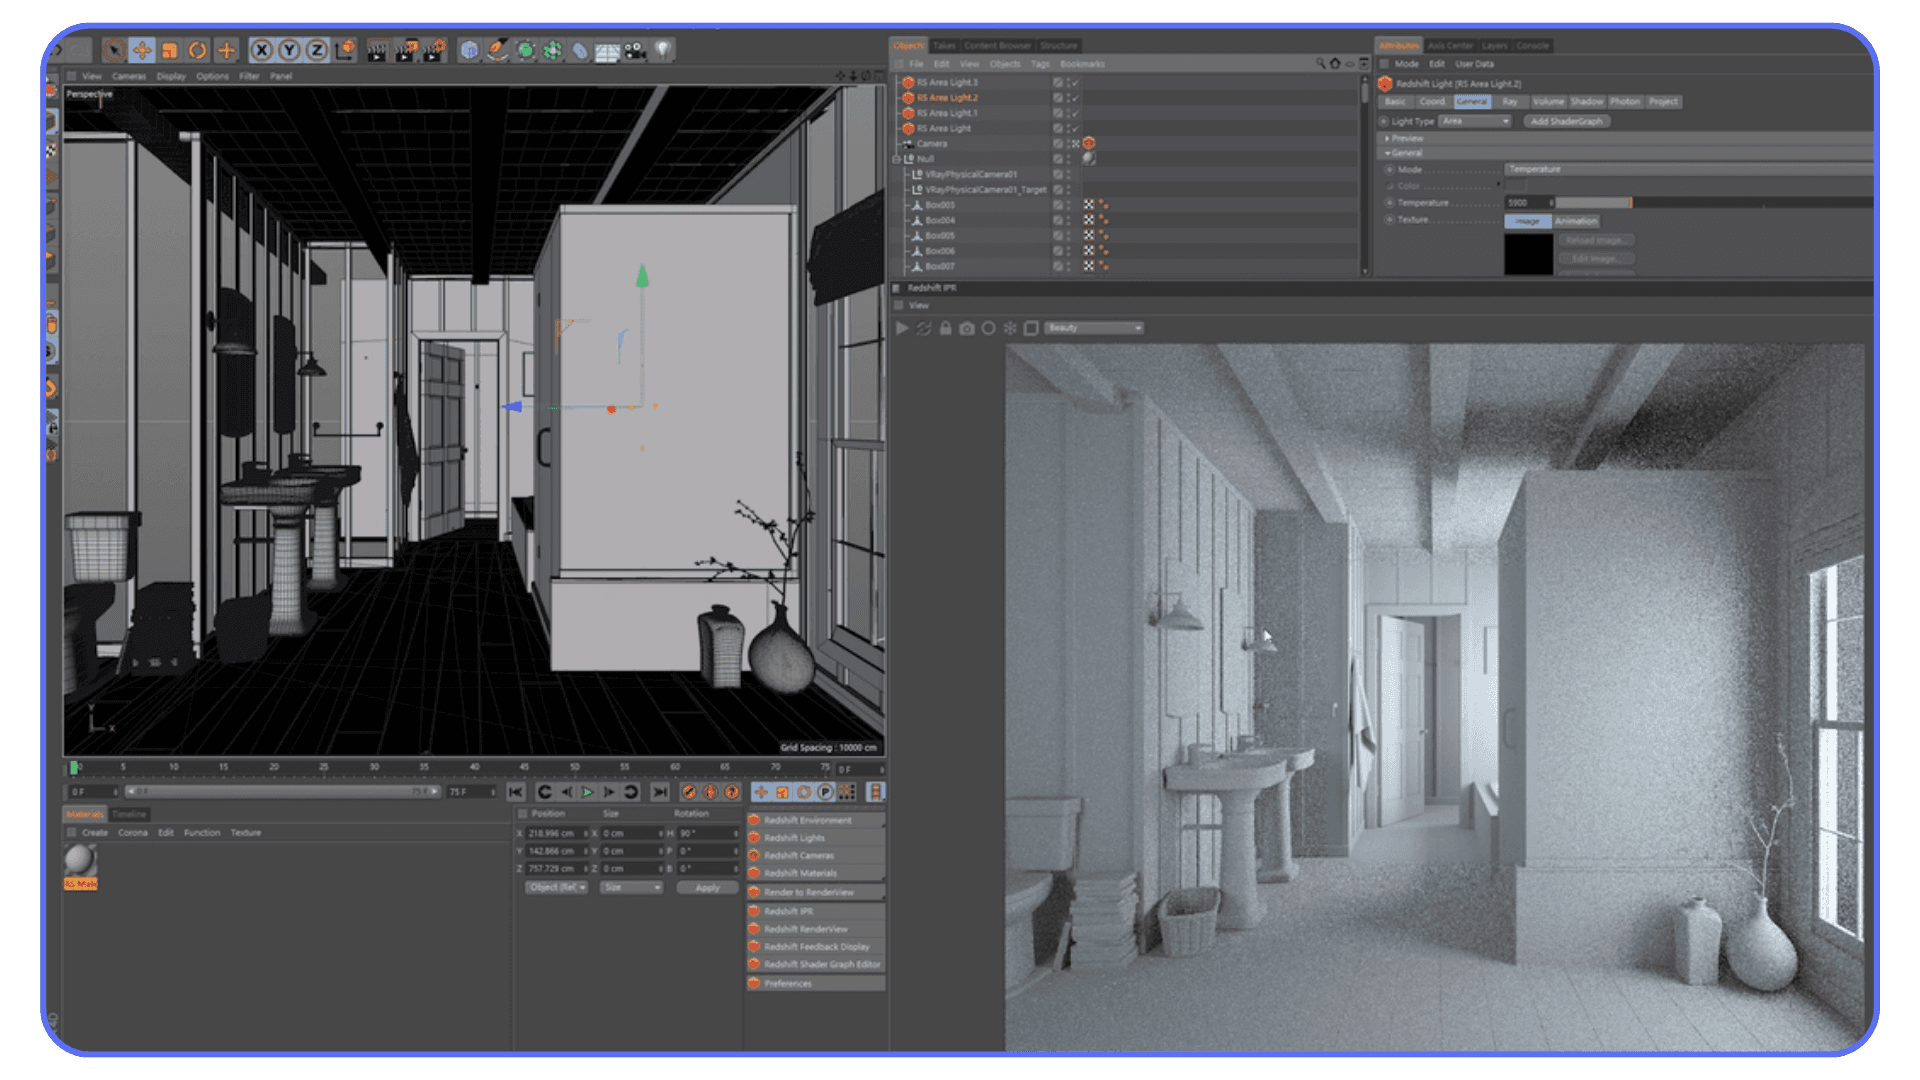
Task: Click the Add ShaderGraph button
Action: point(1566,121)
